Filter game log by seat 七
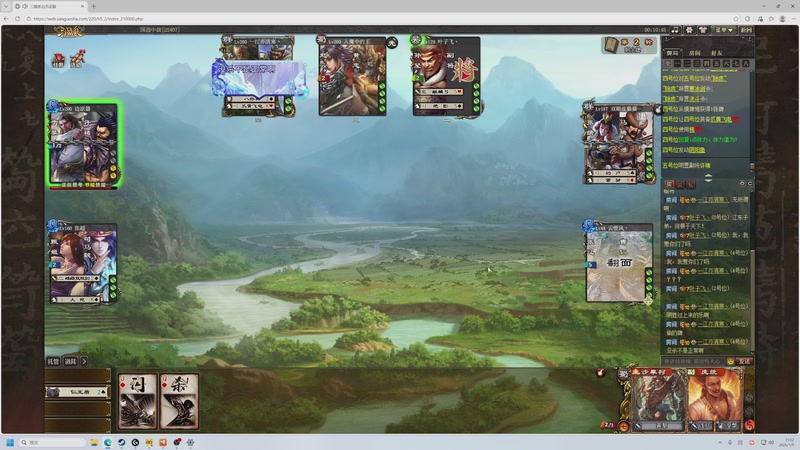 pyautogui.click(x=736, y=63)
